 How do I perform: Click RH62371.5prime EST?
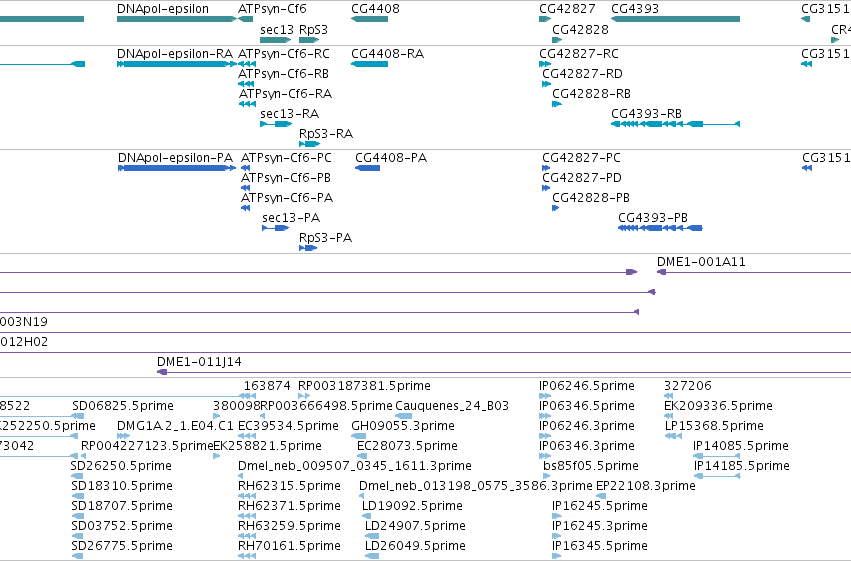(x=247, y=517)
